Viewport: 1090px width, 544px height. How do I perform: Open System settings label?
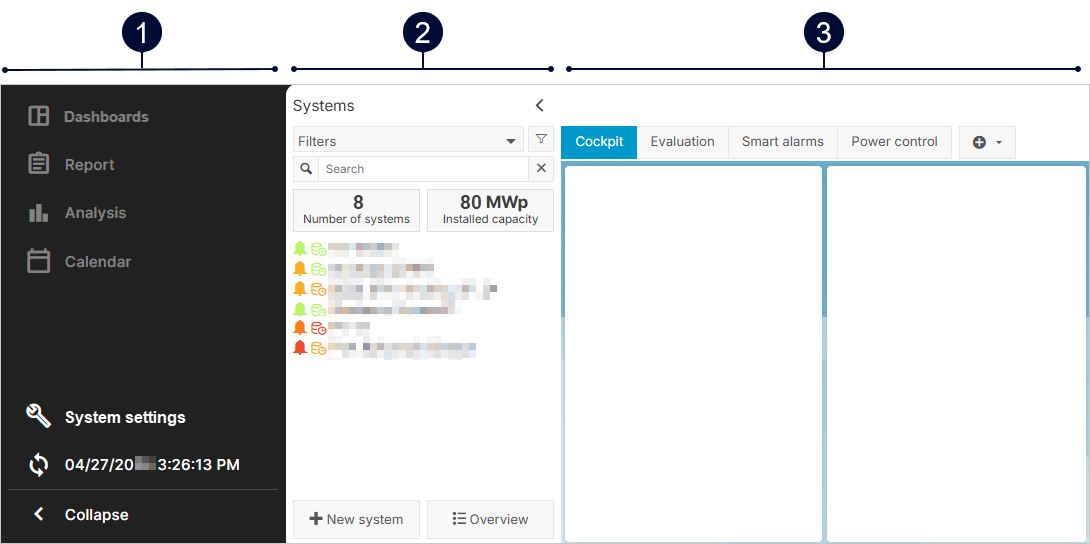tap(125, 418)
